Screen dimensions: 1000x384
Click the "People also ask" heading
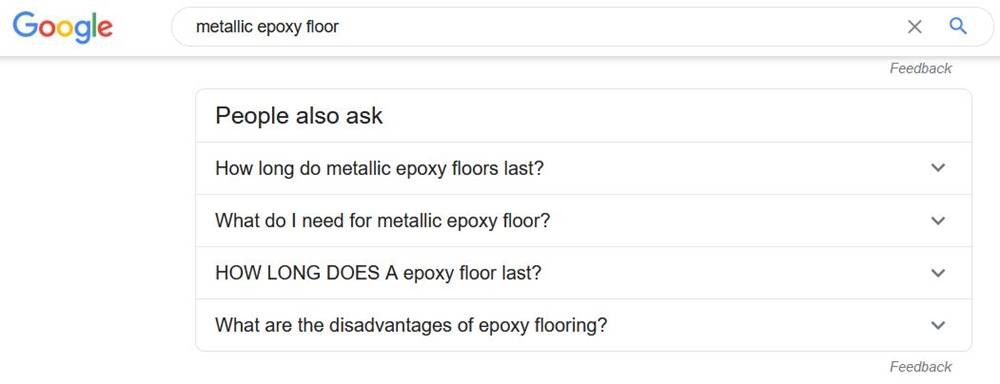pos(299,116)
